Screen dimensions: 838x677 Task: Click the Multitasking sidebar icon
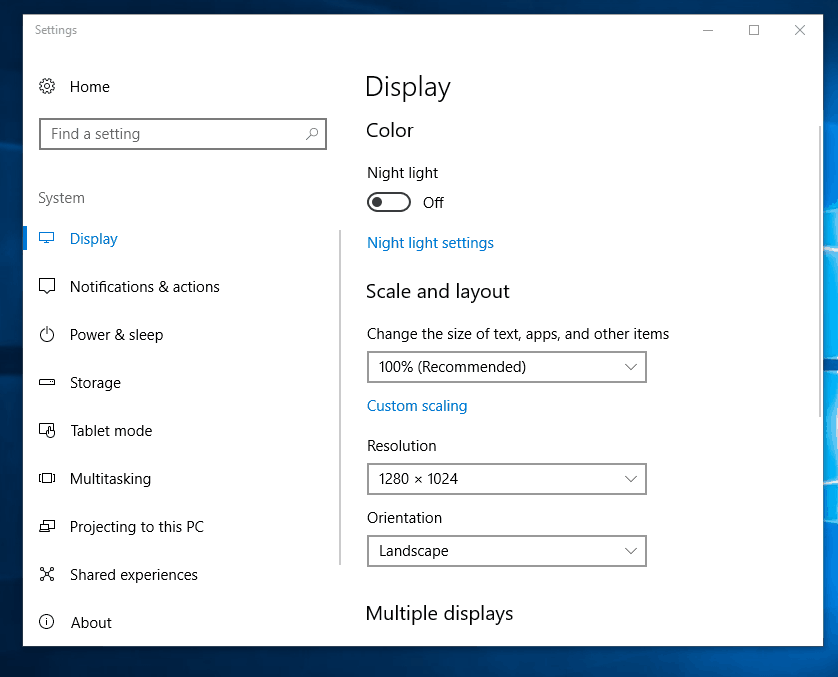(x=47, y=479)
